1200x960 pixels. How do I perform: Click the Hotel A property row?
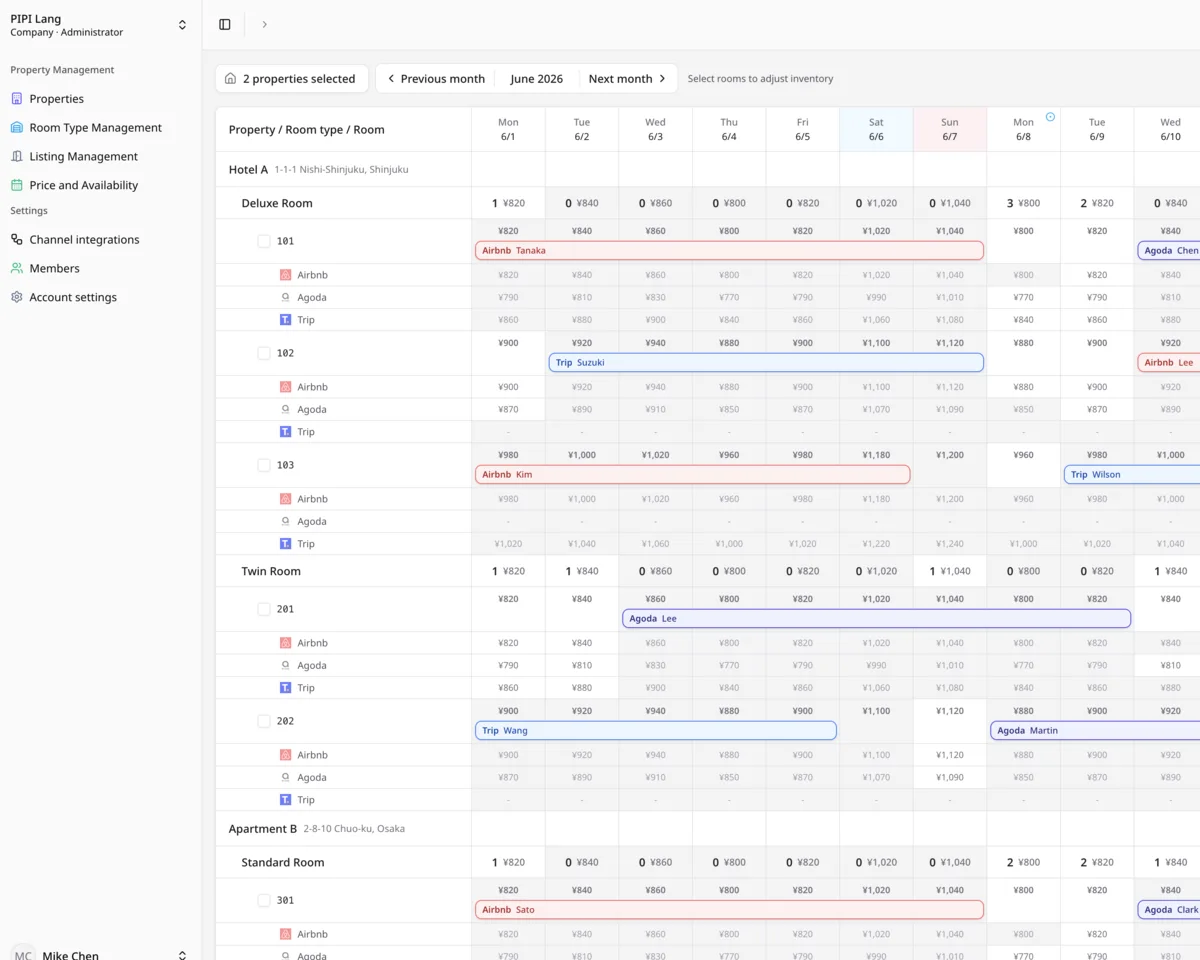tap(343, 169)
